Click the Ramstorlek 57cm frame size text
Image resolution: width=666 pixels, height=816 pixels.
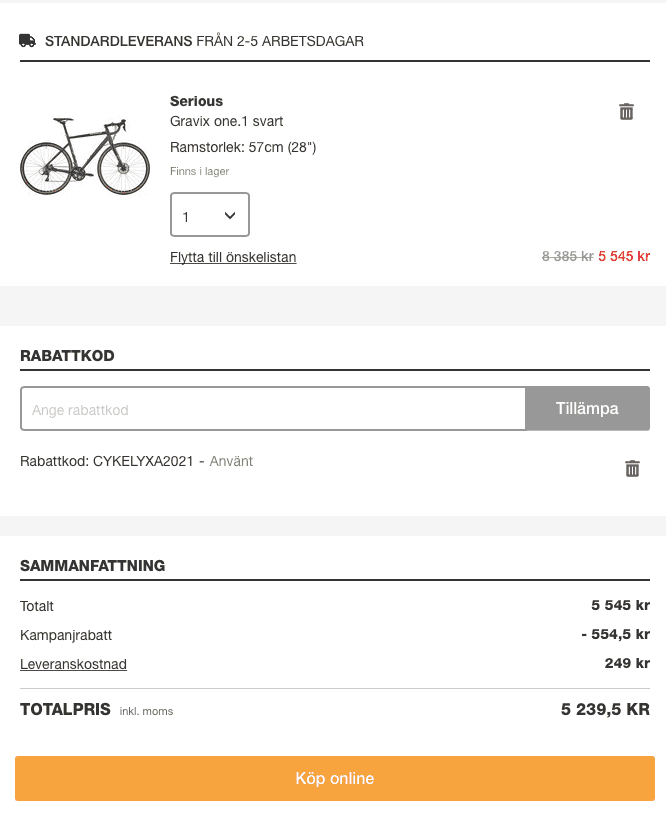point(243,147)
